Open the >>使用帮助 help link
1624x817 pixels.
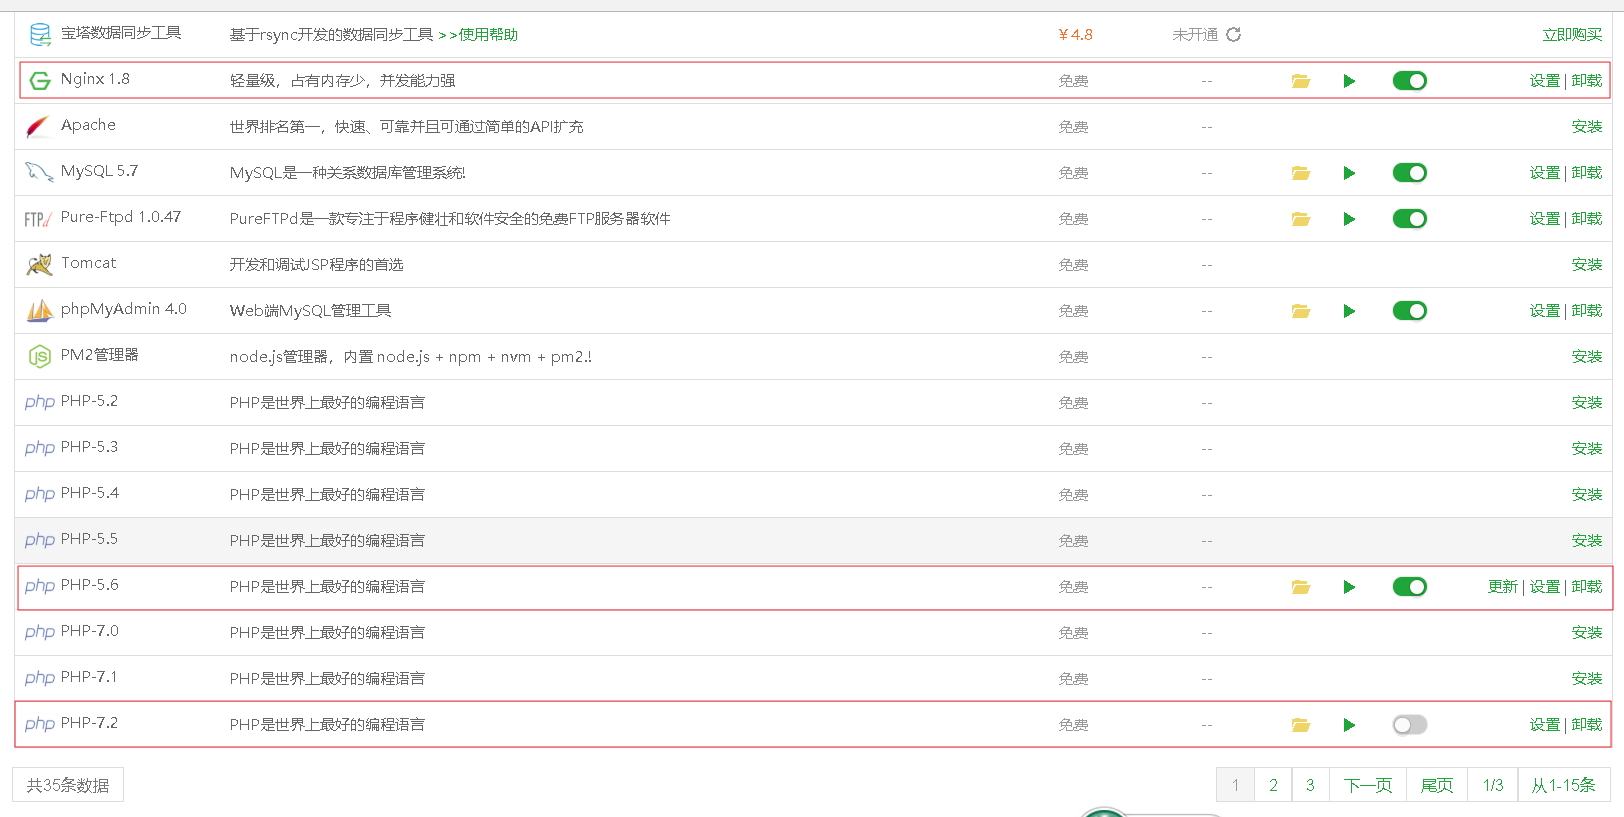pyautogui.click(x=478, y=35)
